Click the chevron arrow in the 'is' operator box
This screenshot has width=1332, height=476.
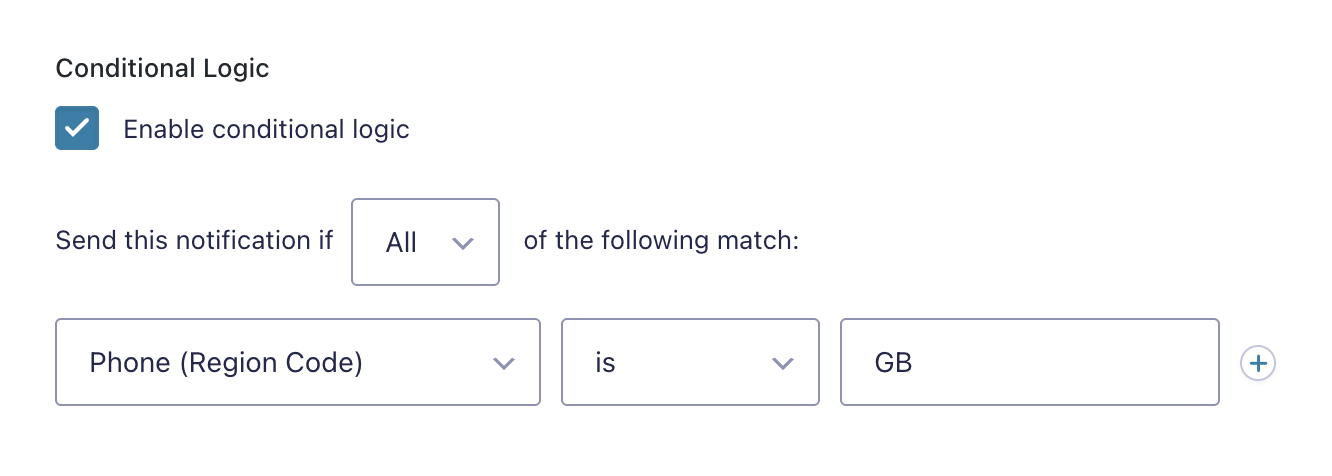coord(783,363)
